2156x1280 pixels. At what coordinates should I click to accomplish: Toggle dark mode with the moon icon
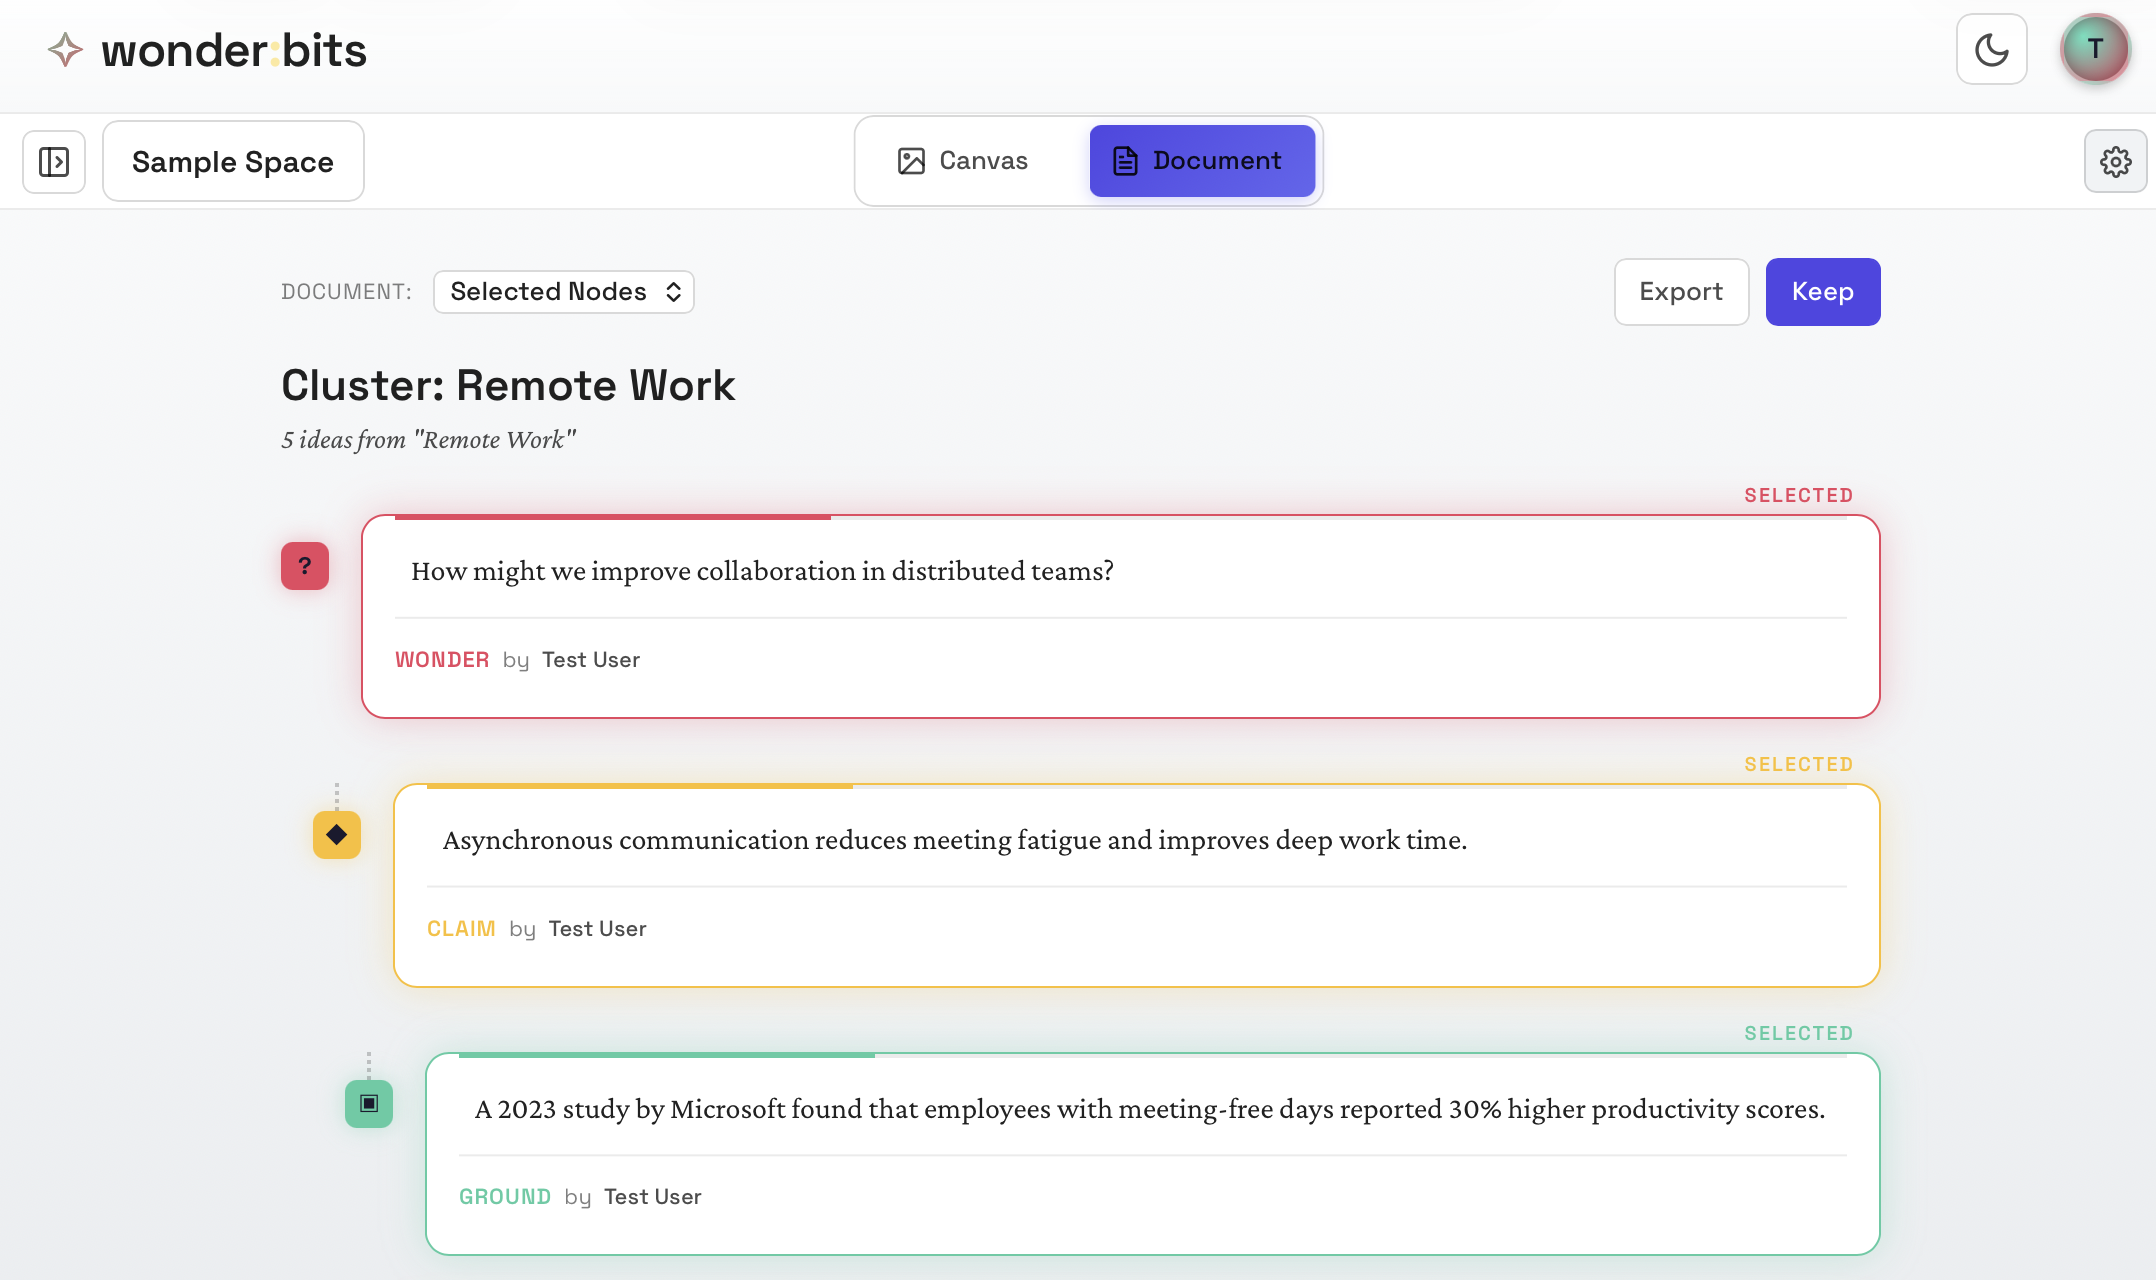tap(1991, 49)
